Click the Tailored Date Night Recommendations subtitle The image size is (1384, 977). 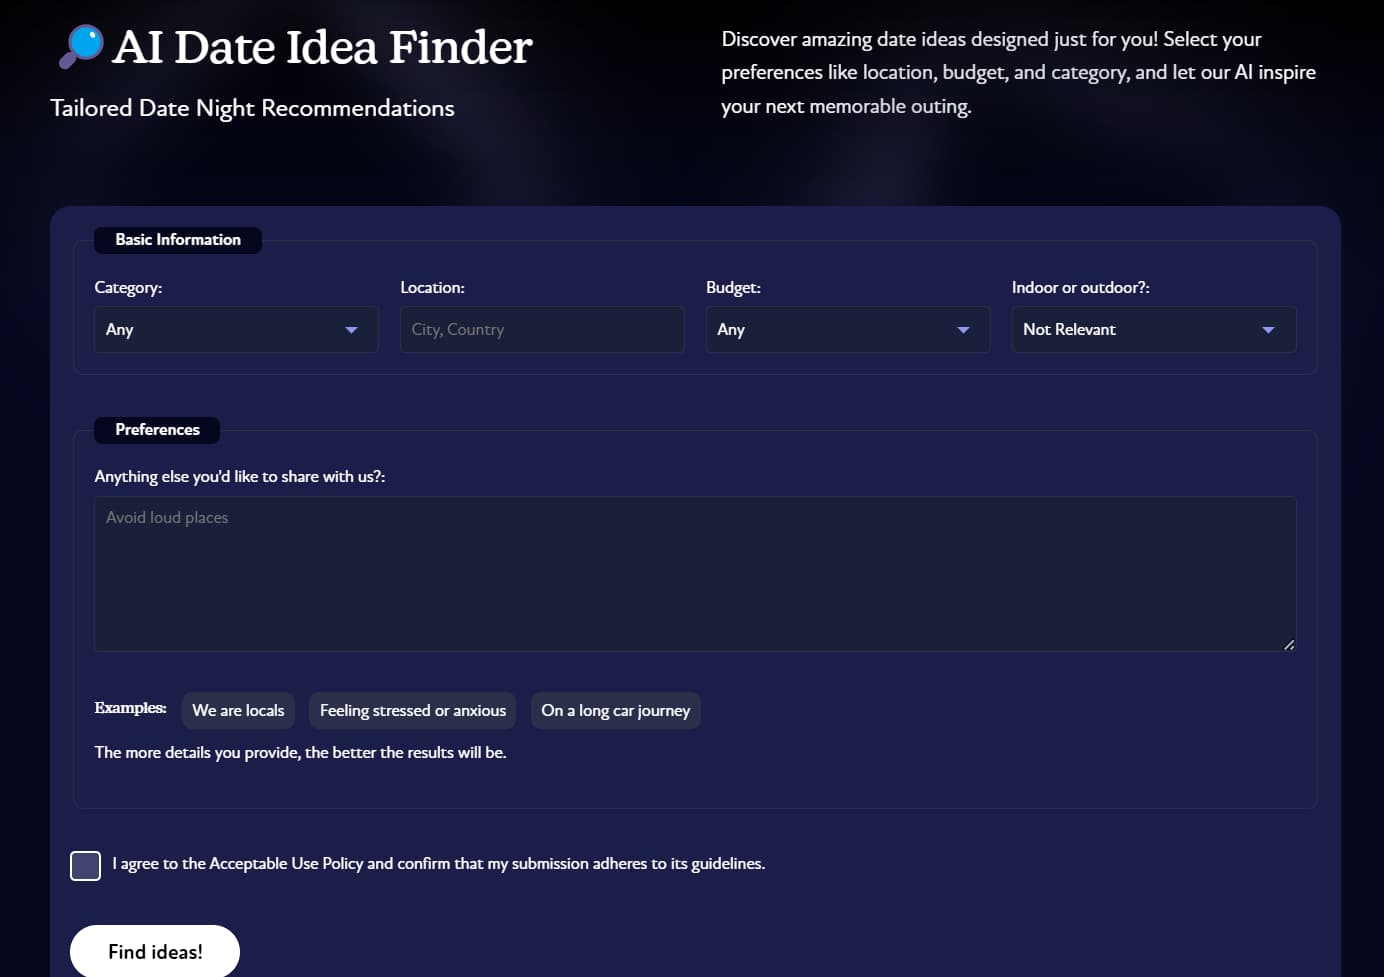252,108
